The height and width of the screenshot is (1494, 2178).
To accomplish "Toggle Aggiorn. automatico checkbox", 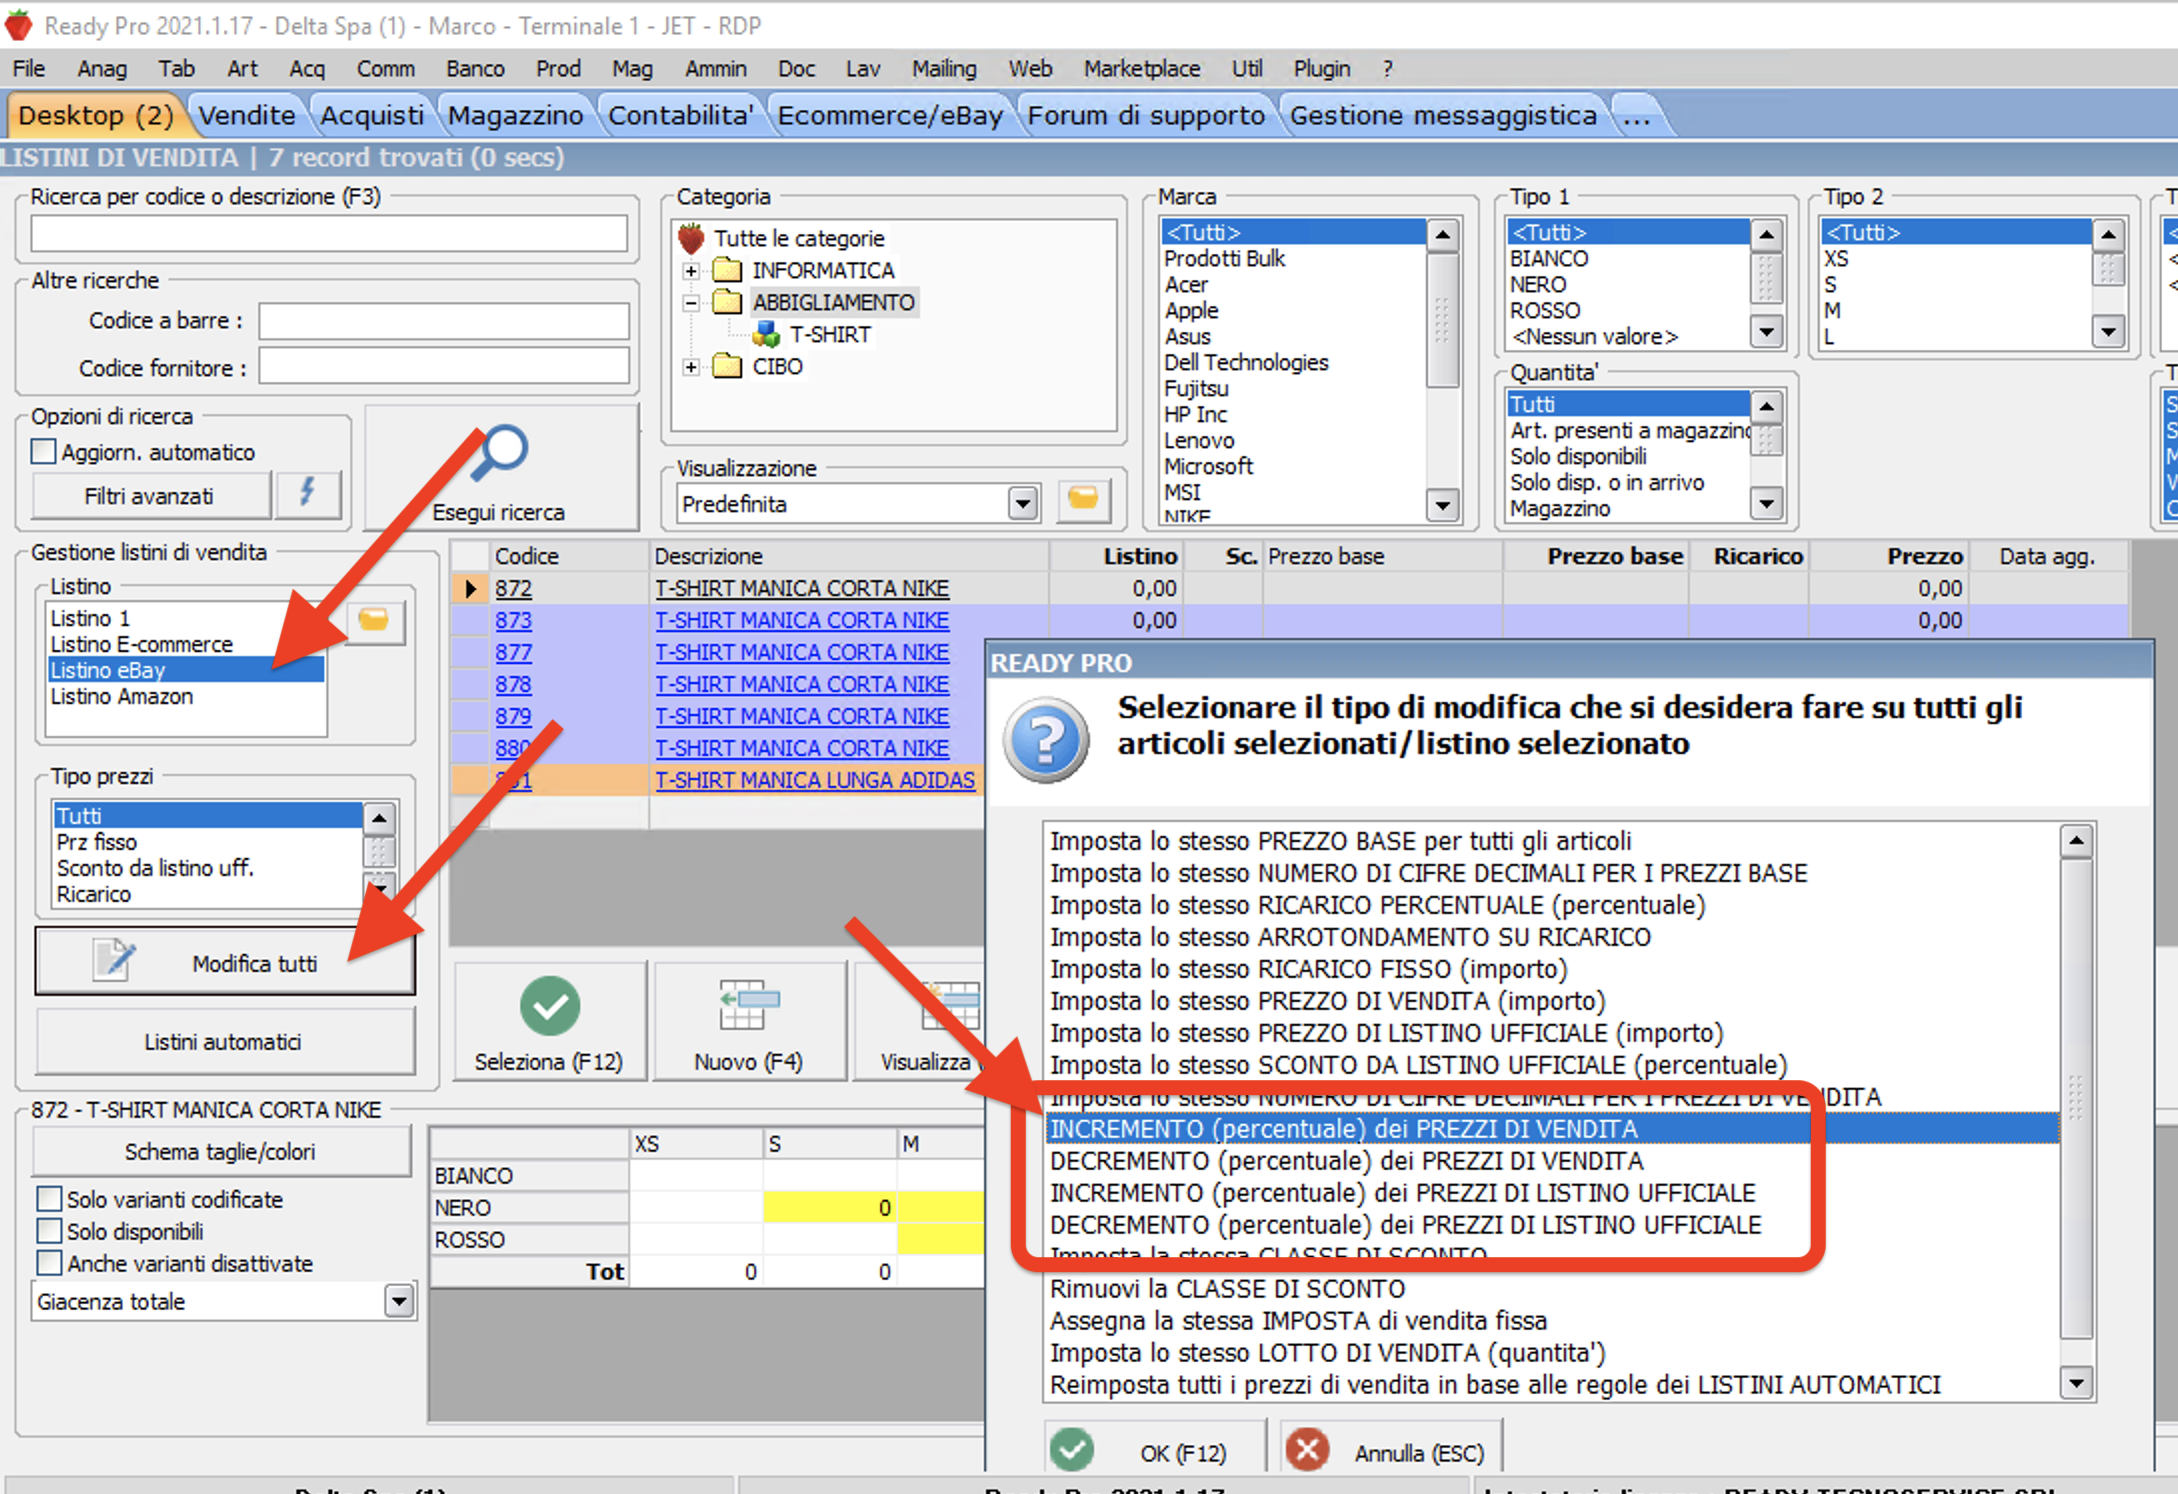I will (43, 451).
